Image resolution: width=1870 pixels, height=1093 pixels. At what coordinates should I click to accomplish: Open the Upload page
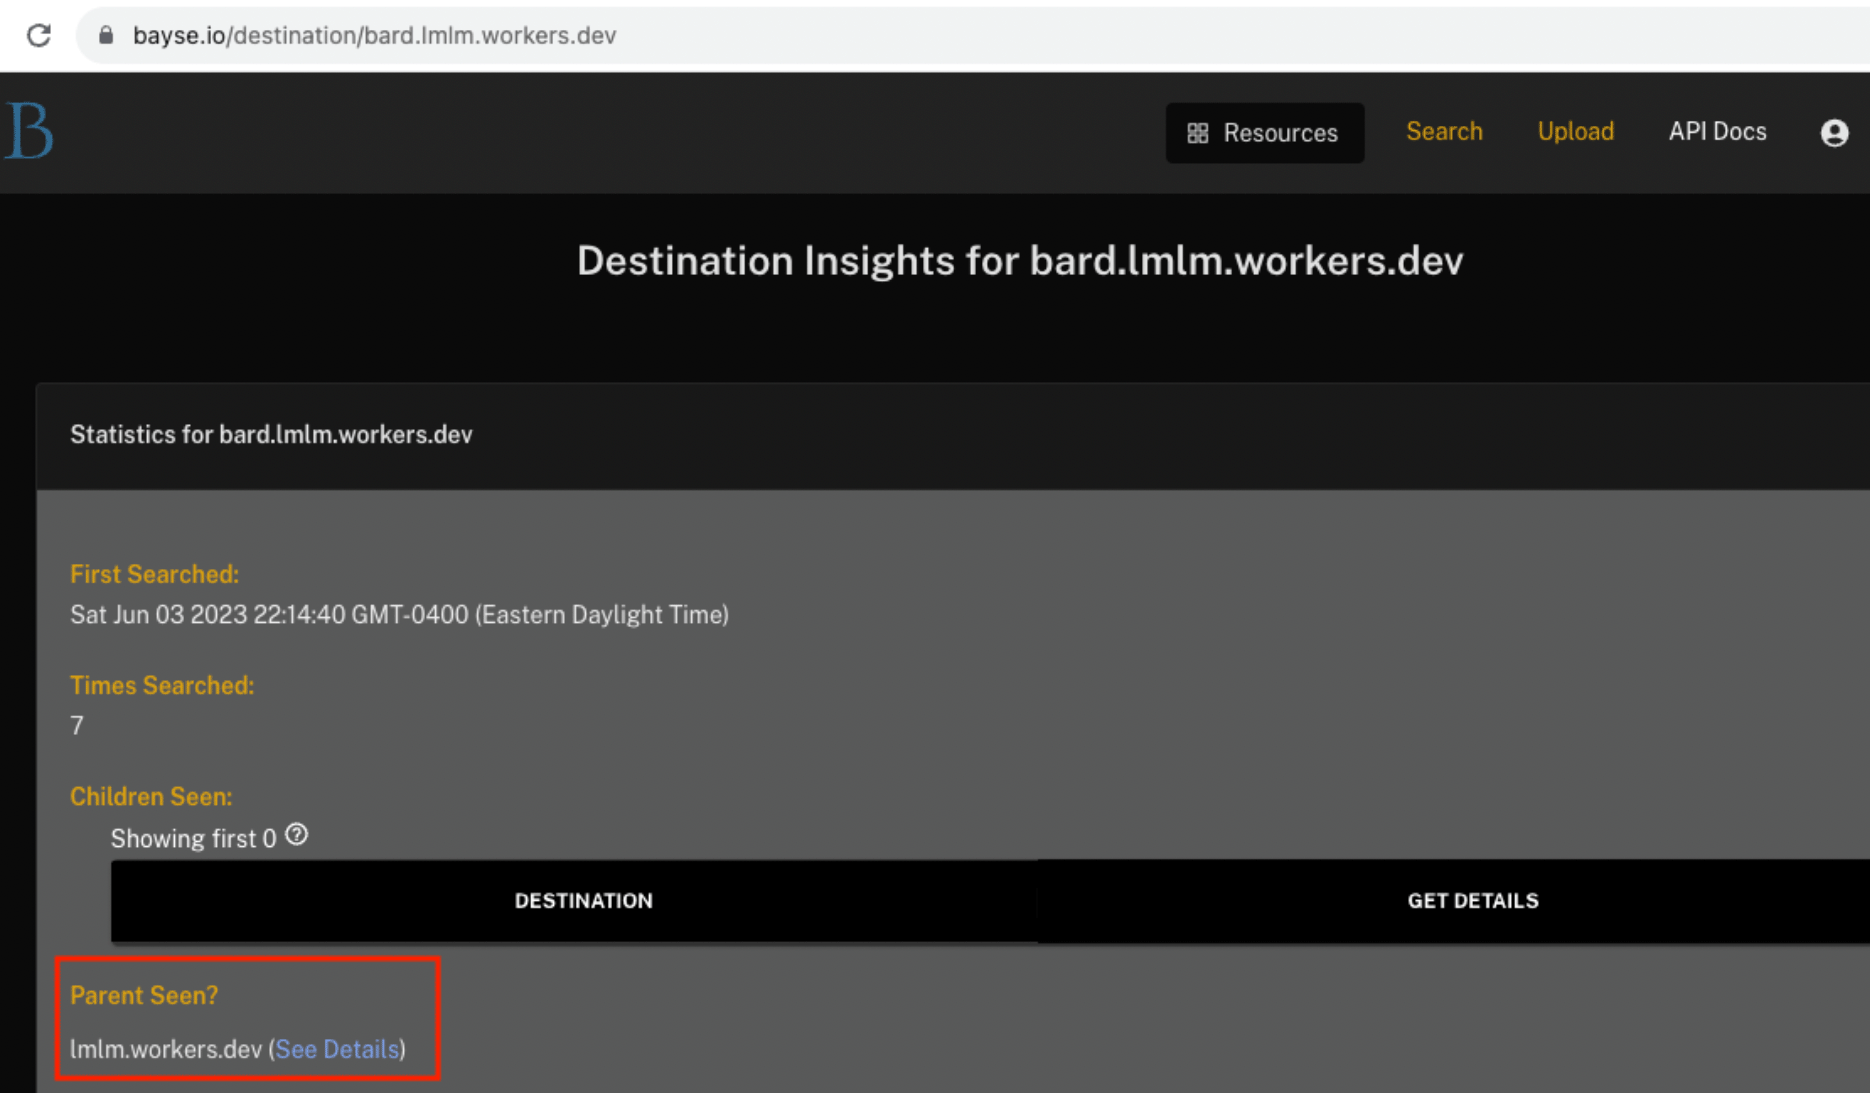(x=1575, y=131)
